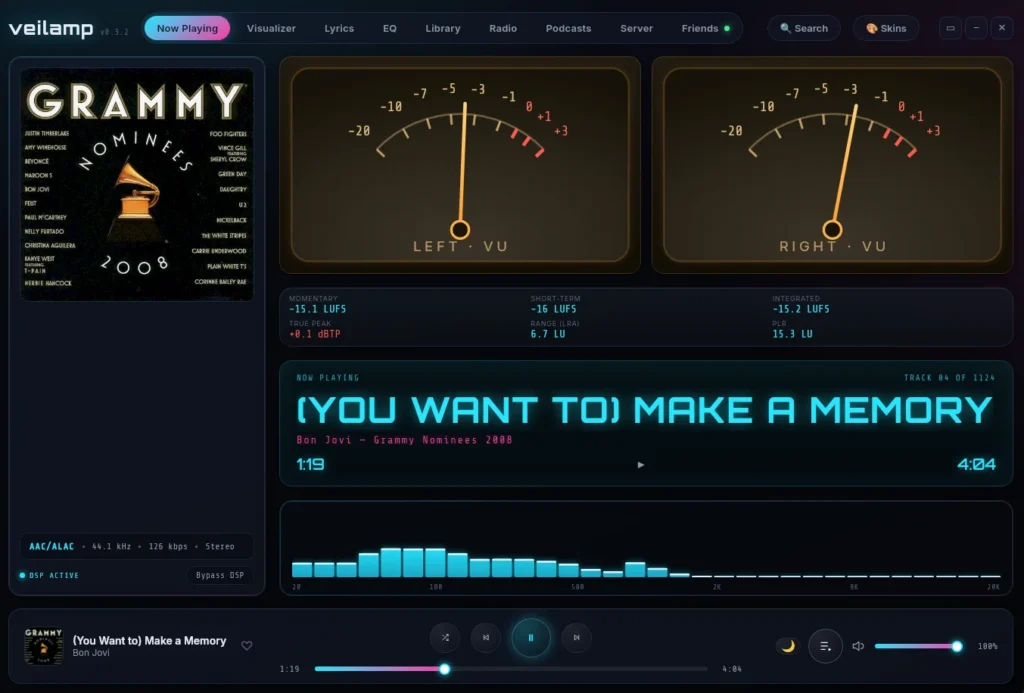This screenshot has height=693, width=1024.
Task: Favorite the song with the heart icon
Action: (247, 645)
